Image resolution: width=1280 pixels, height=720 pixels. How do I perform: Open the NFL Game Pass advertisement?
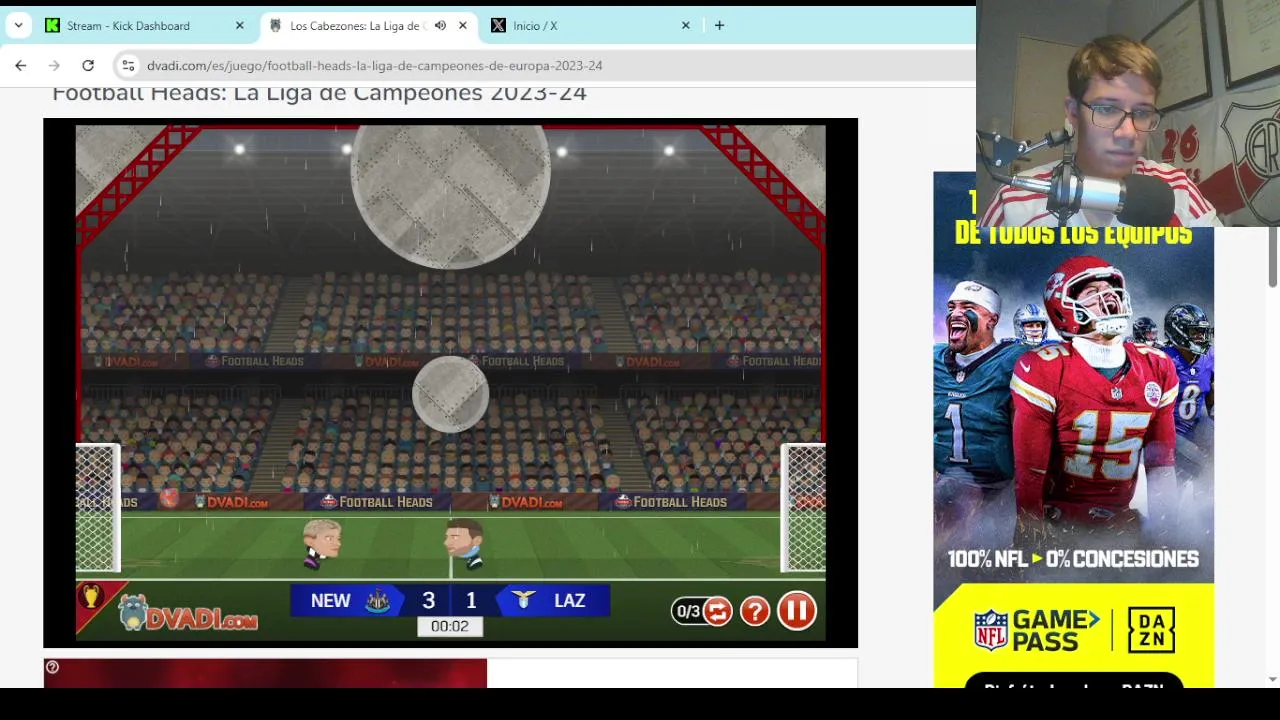point(1073,430)
